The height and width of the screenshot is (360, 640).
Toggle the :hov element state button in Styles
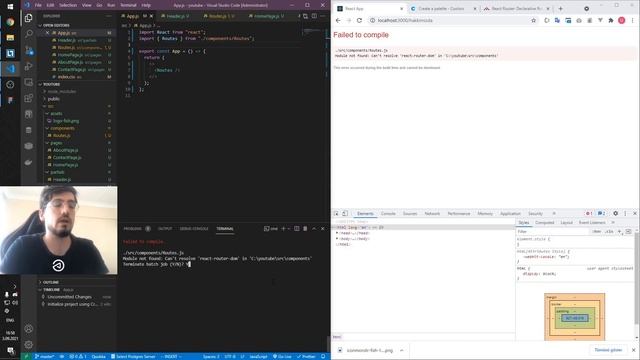597,231
